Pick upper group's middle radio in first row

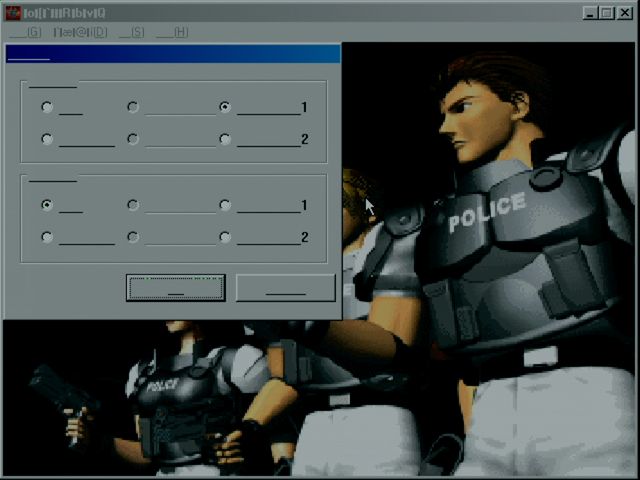(133, 107)
